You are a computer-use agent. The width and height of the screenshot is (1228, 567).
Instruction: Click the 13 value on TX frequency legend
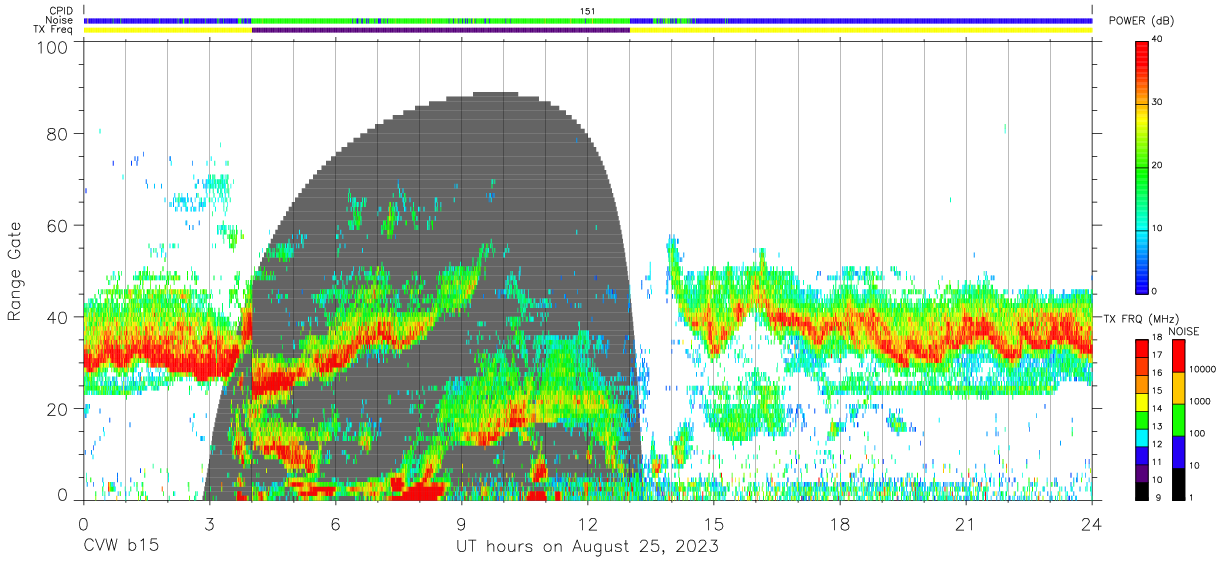click(x=1155, y=426)
